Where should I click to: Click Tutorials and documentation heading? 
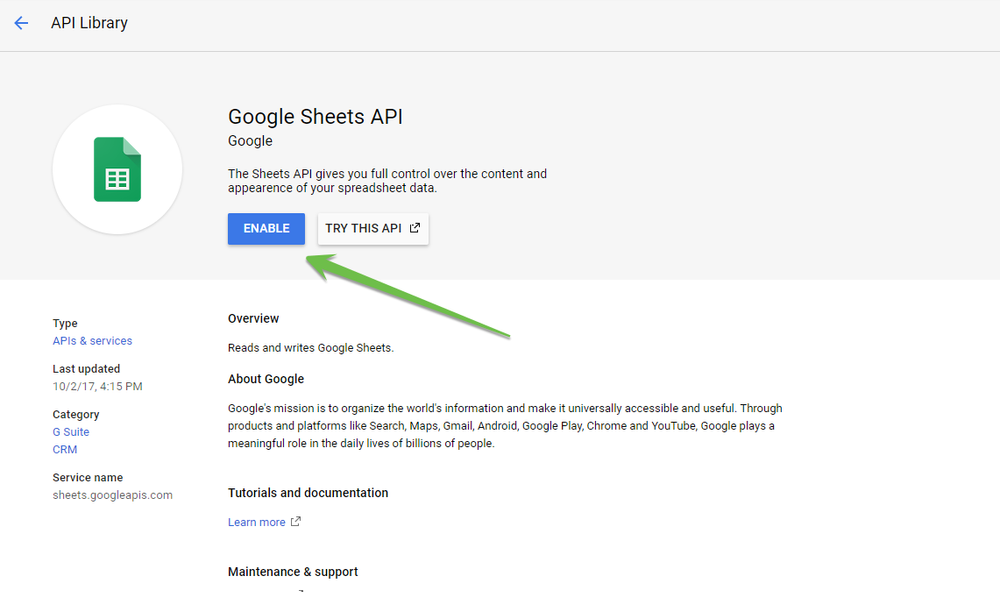308,492
